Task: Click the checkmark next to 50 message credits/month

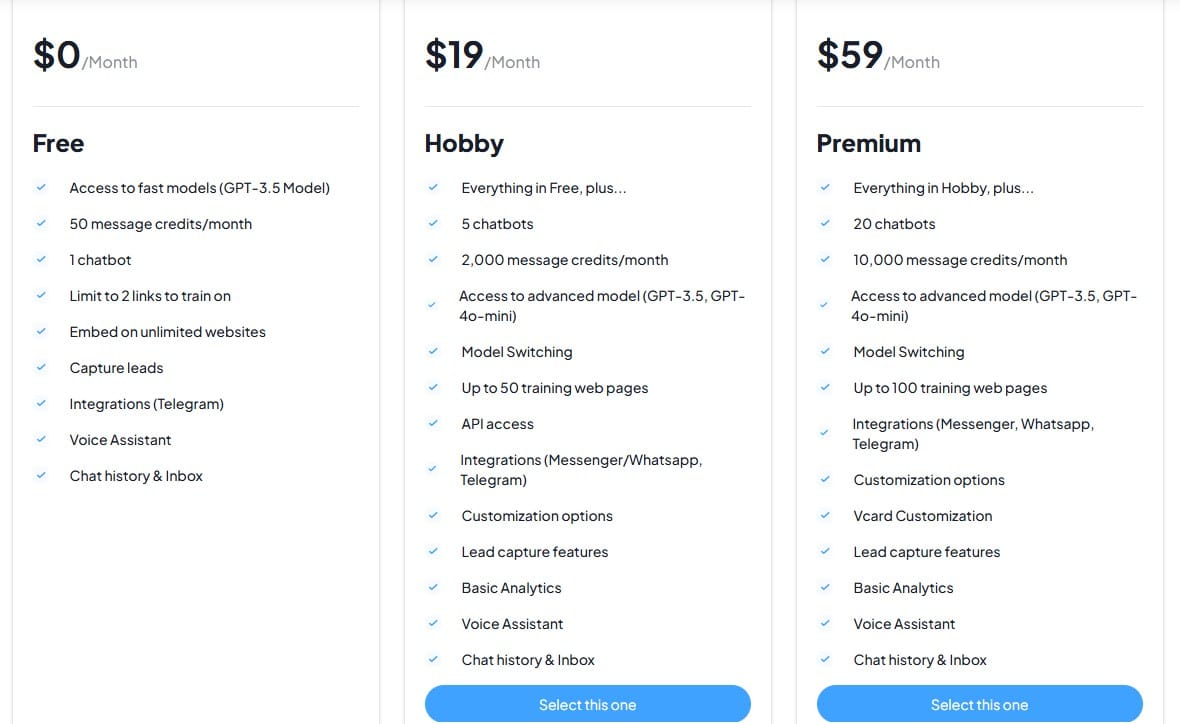Action: tap(41, 224)
